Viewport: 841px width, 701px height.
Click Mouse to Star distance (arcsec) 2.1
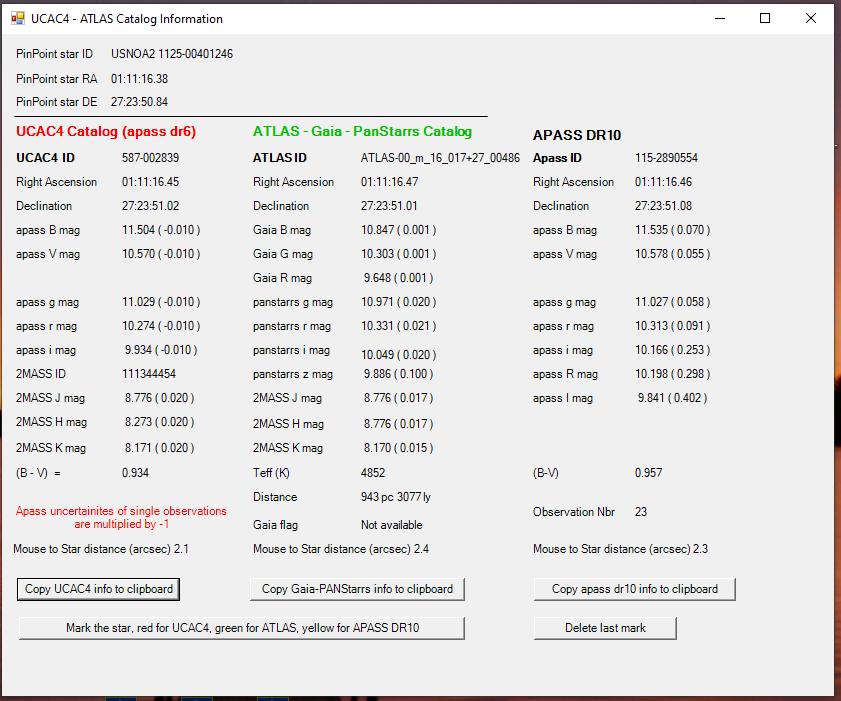click(x=101, y=549)
